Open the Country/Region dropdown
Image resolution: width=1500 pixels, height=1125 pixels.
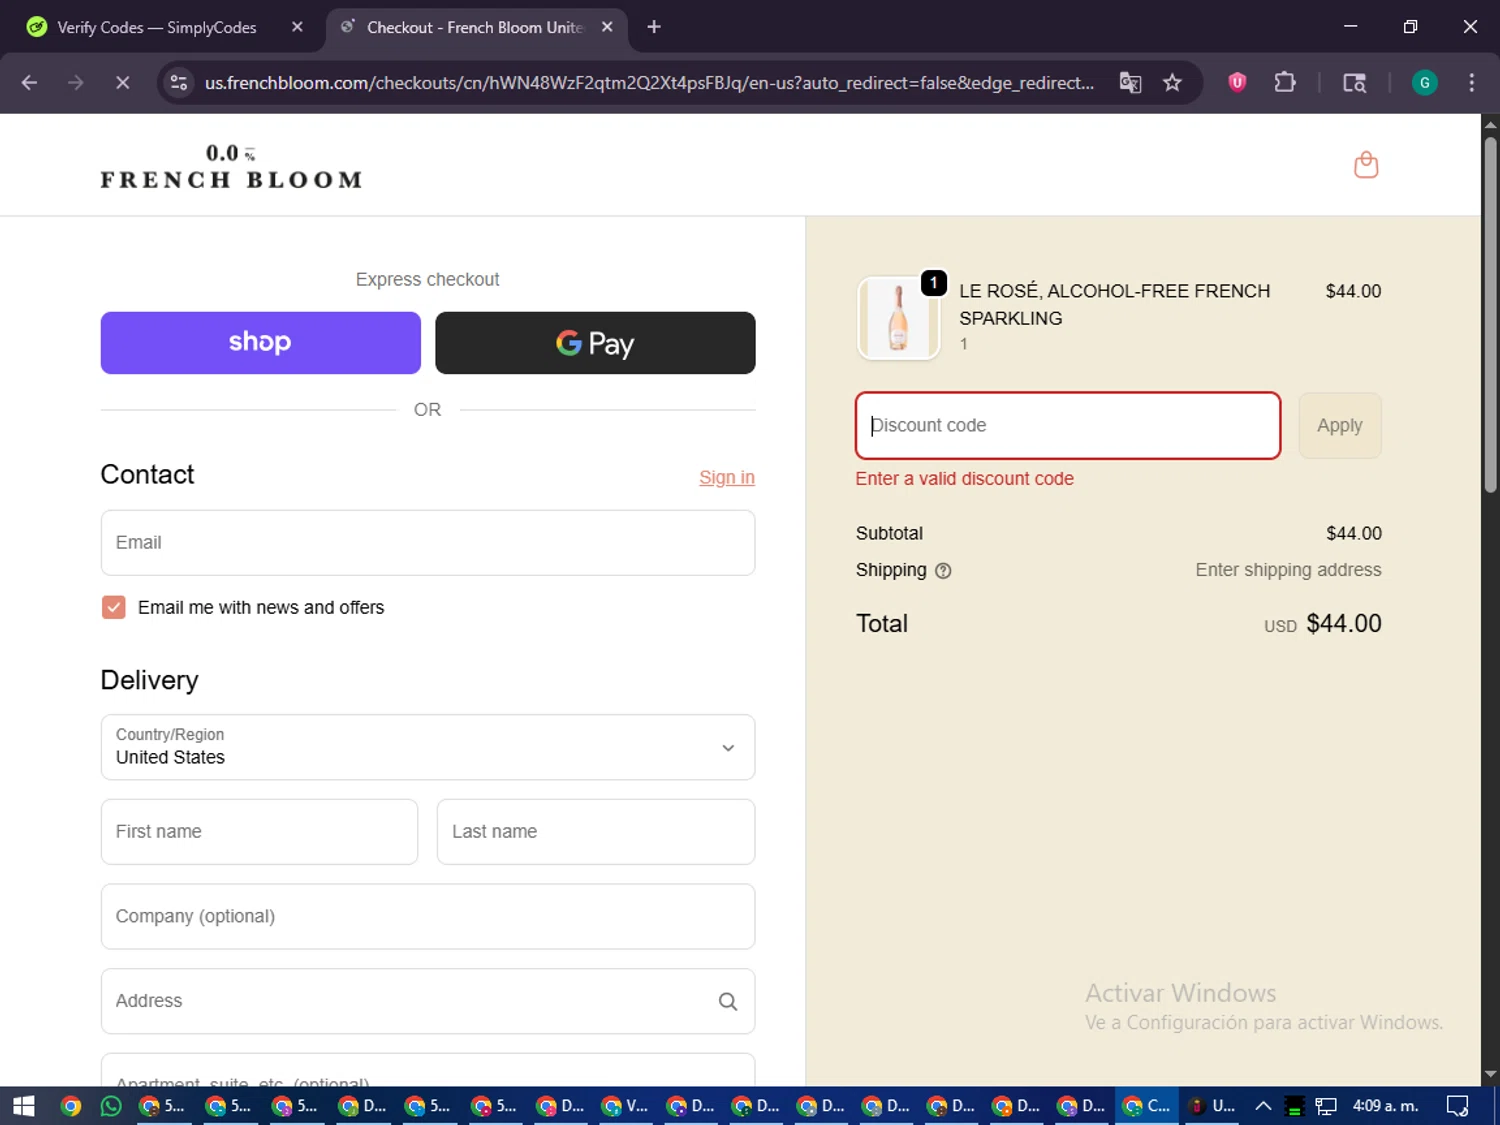coord(428,747)
